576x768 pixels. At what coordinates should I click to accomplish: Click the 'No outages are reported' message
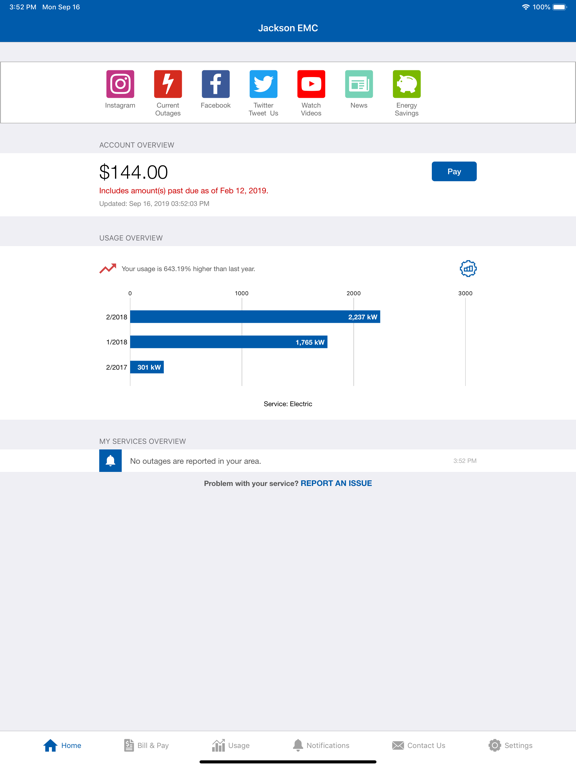(x=195, y=461)
